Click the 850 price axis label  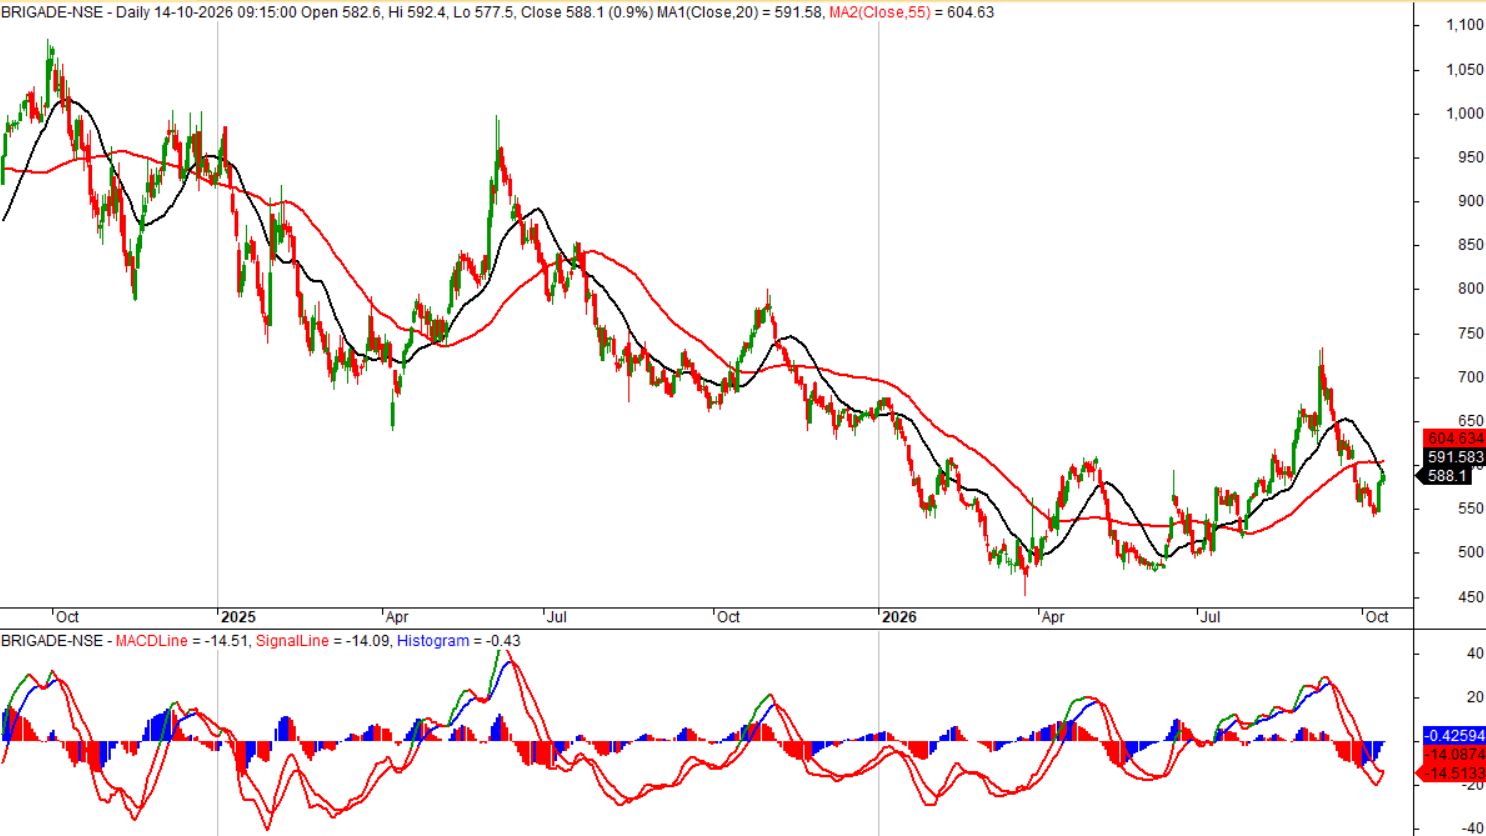click(x=1471, y=246)
